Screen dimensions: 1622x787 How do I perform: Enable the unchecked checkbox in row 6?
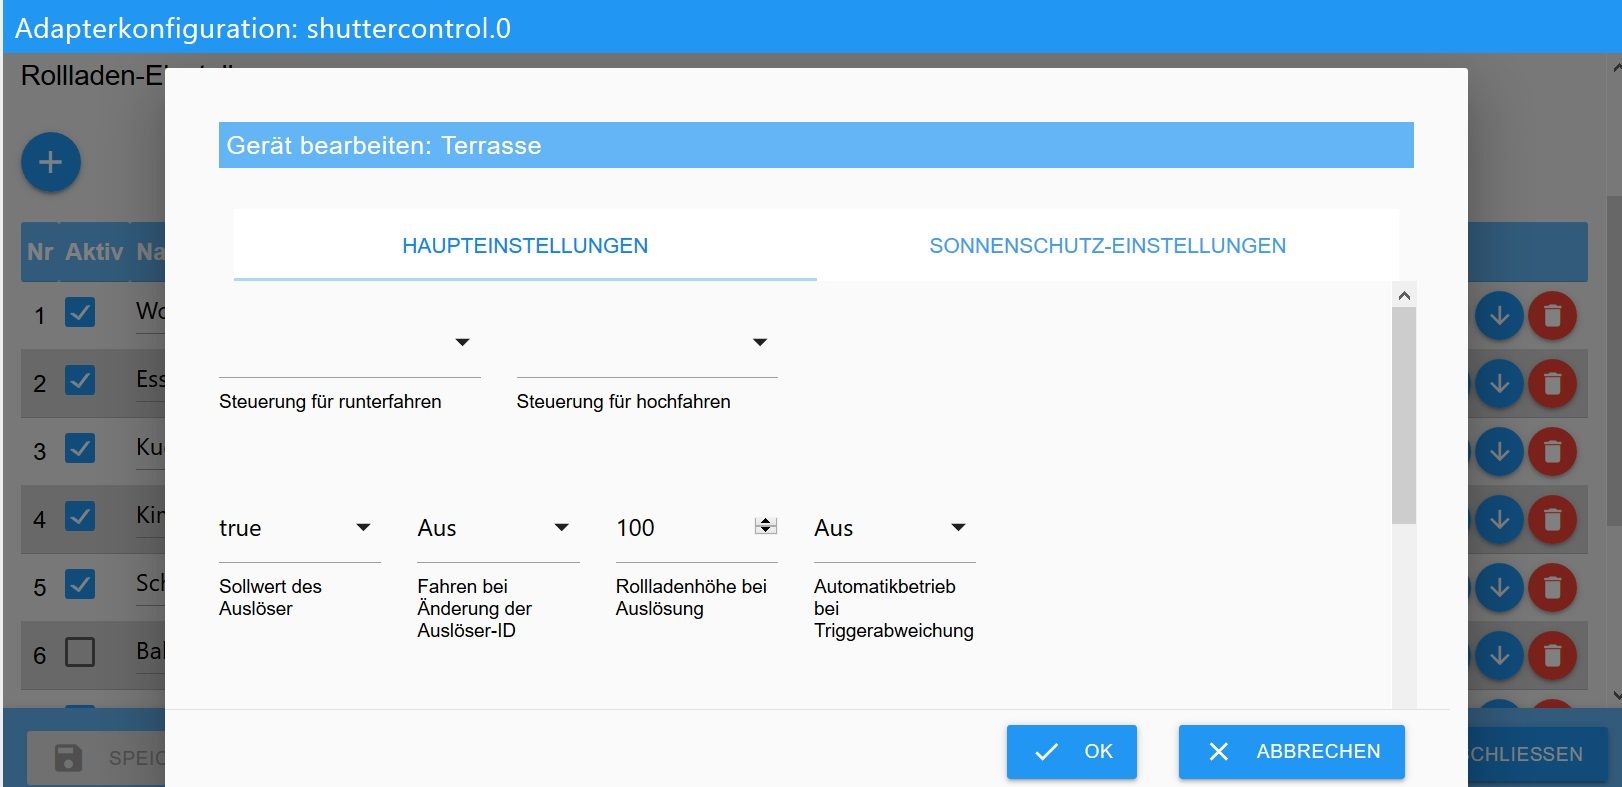click(x=80, y=652)
